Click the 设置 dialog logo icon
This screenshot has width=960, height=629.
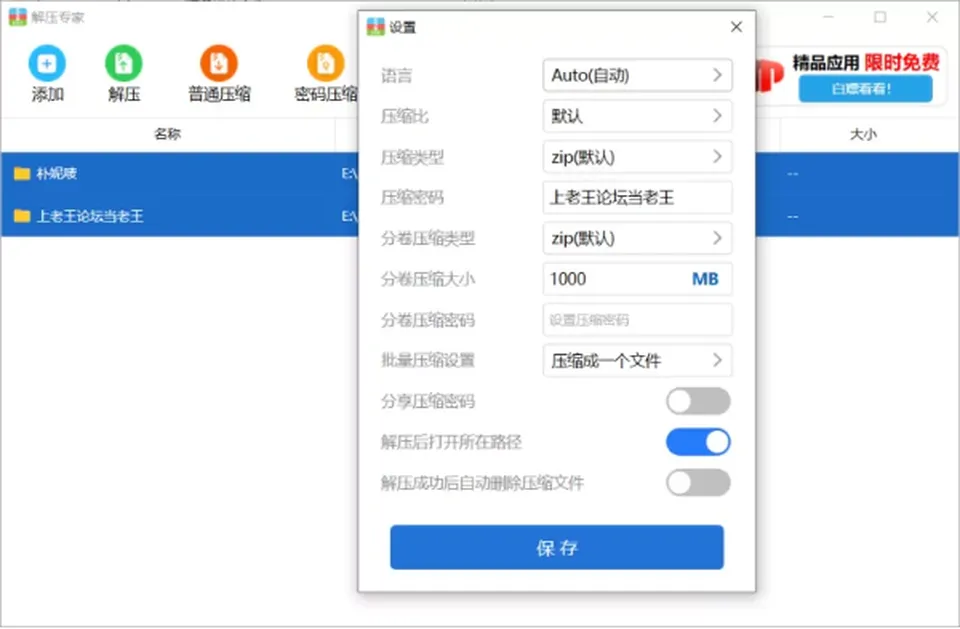tap(375, 27)
